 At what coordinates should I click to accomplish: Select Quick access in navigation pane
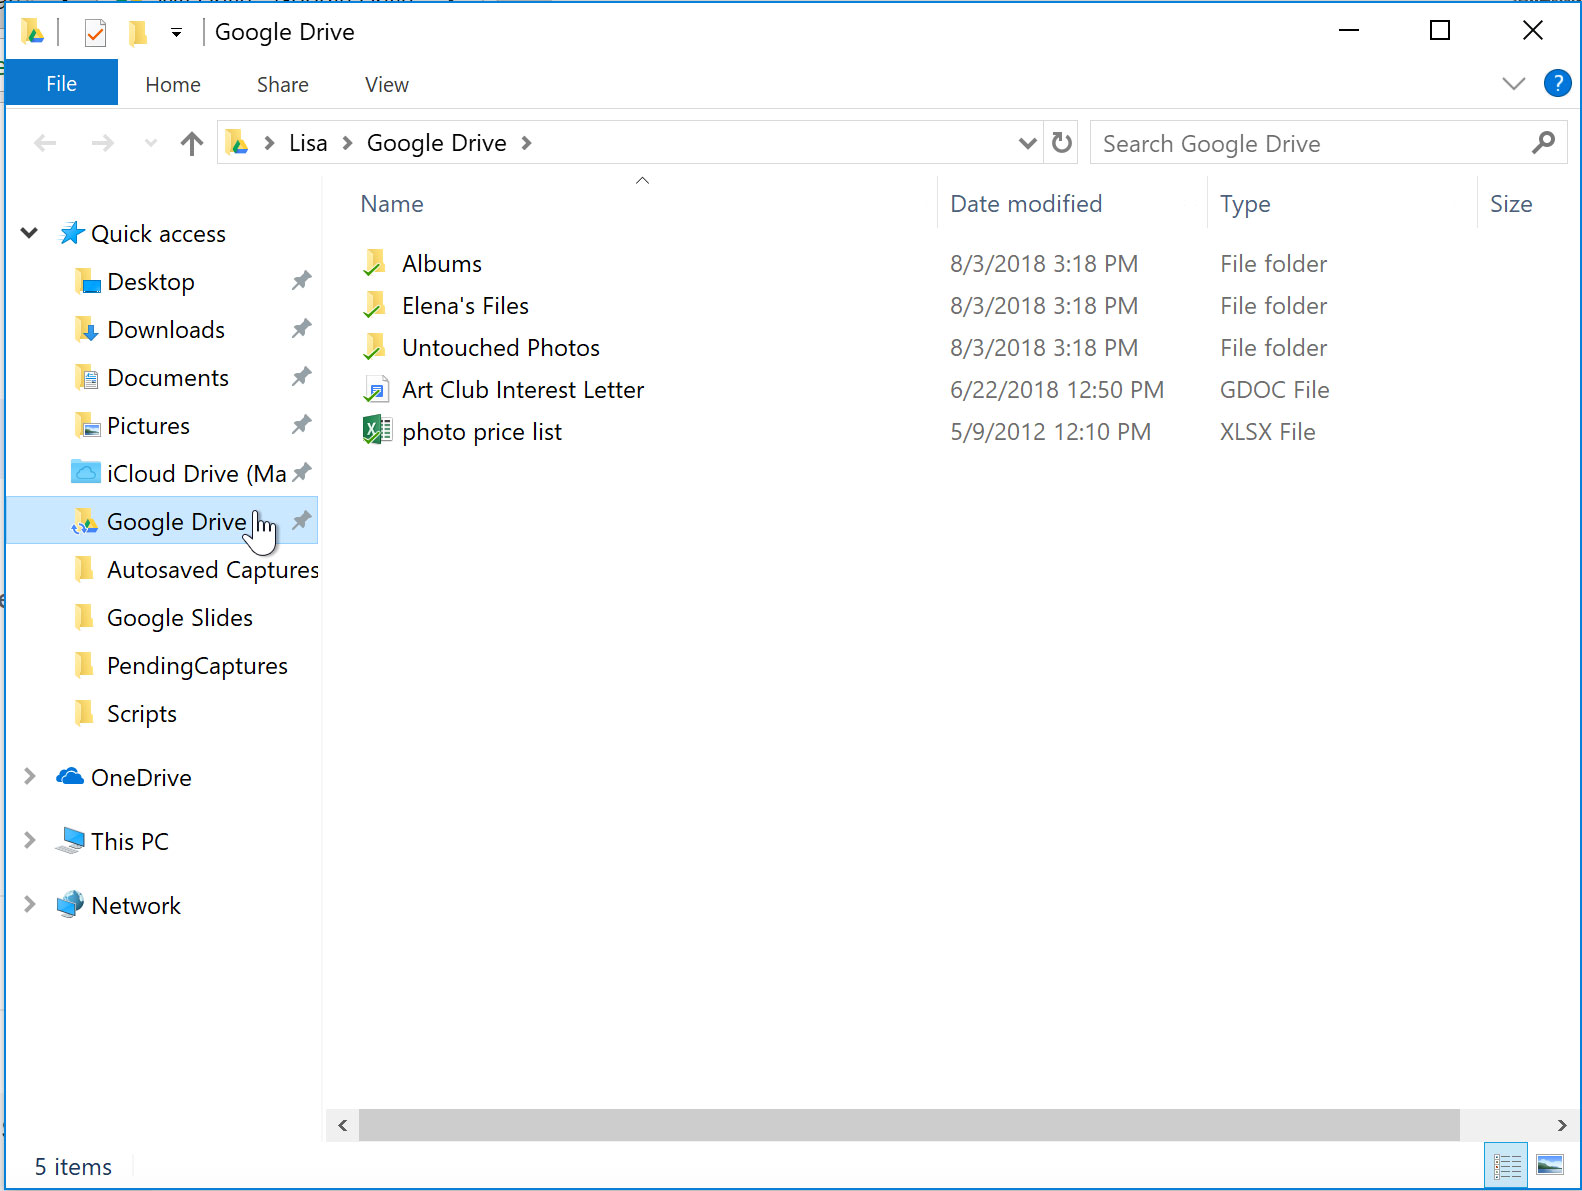[158, 234]
